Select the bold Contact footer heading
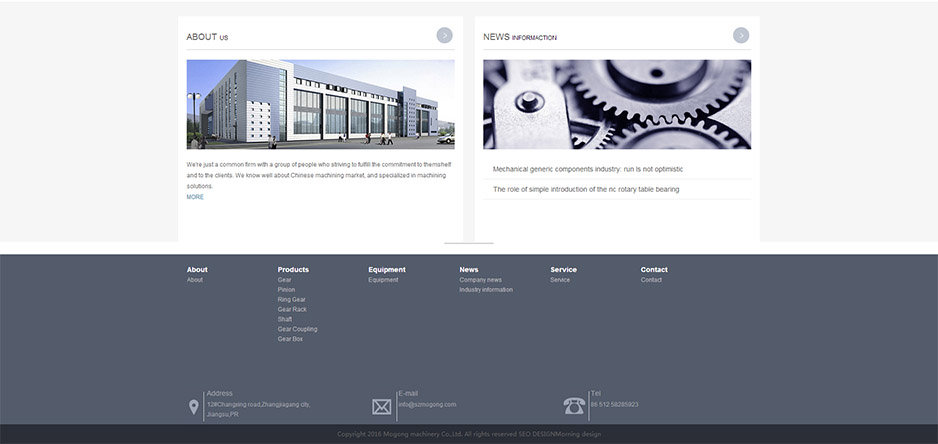The height and width of the screenshot is (444, 938). (x=654, y=269)
